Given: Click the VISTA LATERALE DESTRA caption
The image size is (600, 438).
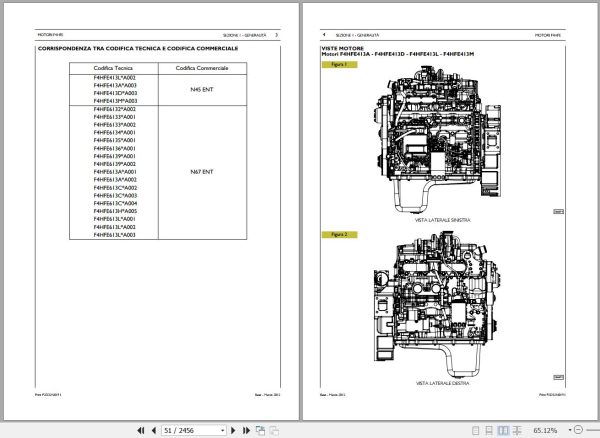Looking at the screenshot, I should 443,383.
